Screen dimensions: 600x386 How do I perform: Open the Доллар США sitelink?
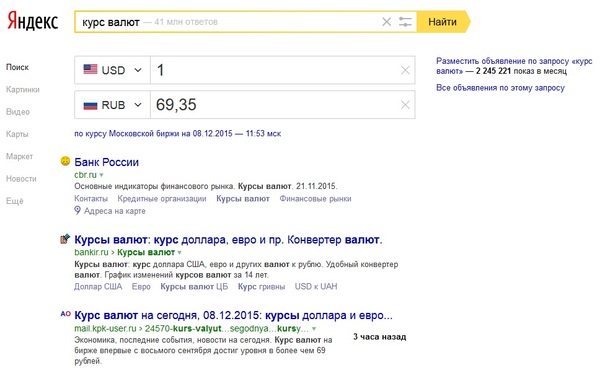point(98,287)
